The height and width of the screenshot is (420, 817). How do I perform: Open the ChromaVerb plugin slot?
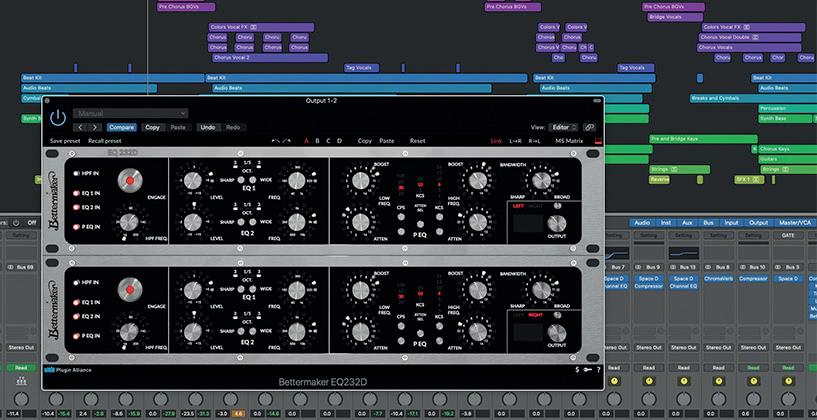tap(718, 279)
